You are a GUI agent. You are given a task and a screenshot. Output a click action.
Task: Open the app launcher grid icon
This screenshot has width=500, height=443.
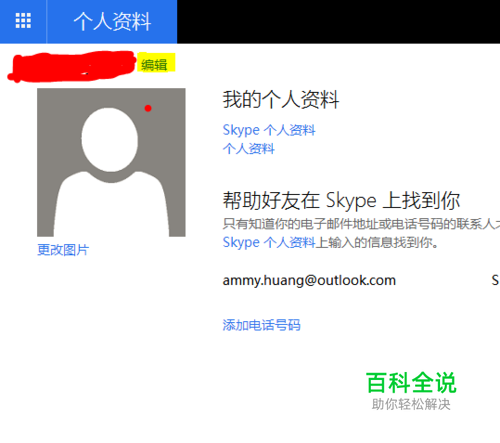pos(23,21)
